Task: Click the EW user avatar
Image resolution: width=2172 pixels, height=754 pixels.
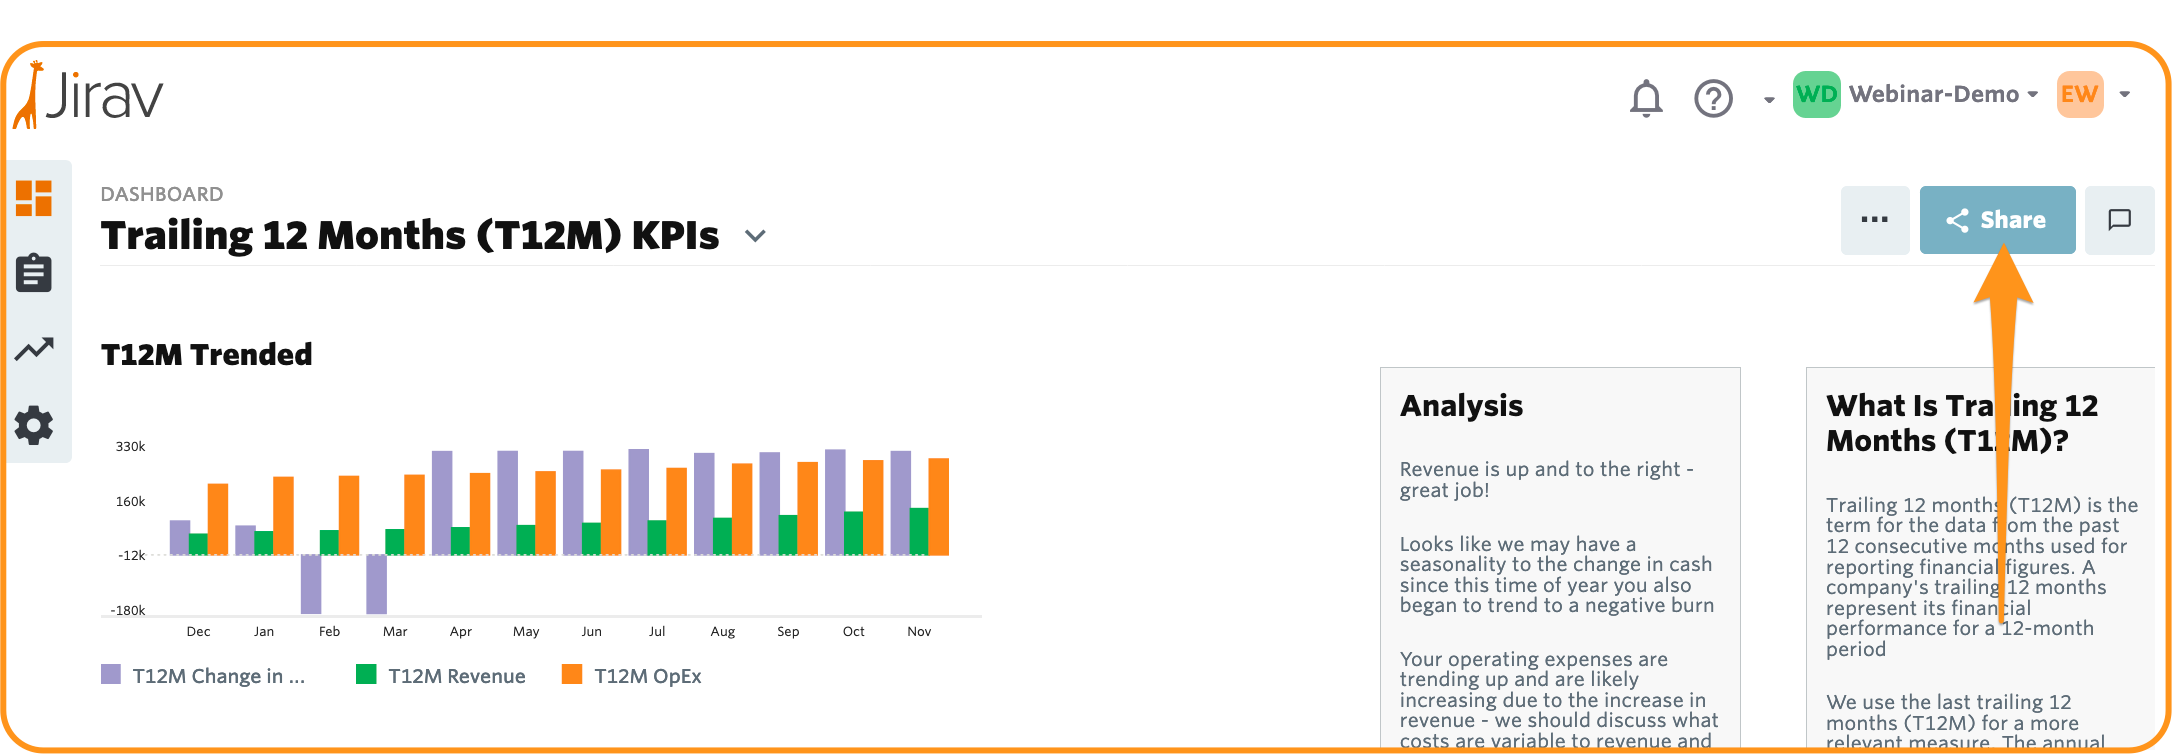Action: 2080,95
